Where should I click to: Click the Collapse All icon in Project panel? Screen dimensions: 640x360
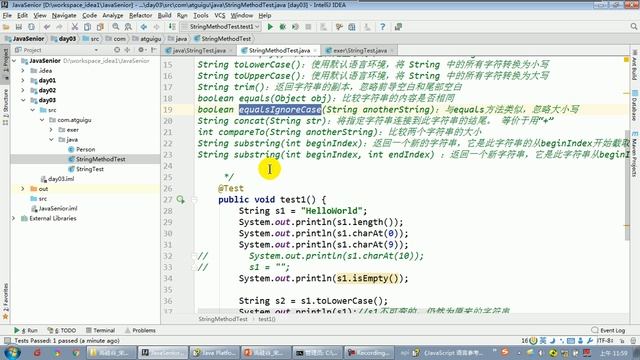pyautogui.click(x=127, y=50)
